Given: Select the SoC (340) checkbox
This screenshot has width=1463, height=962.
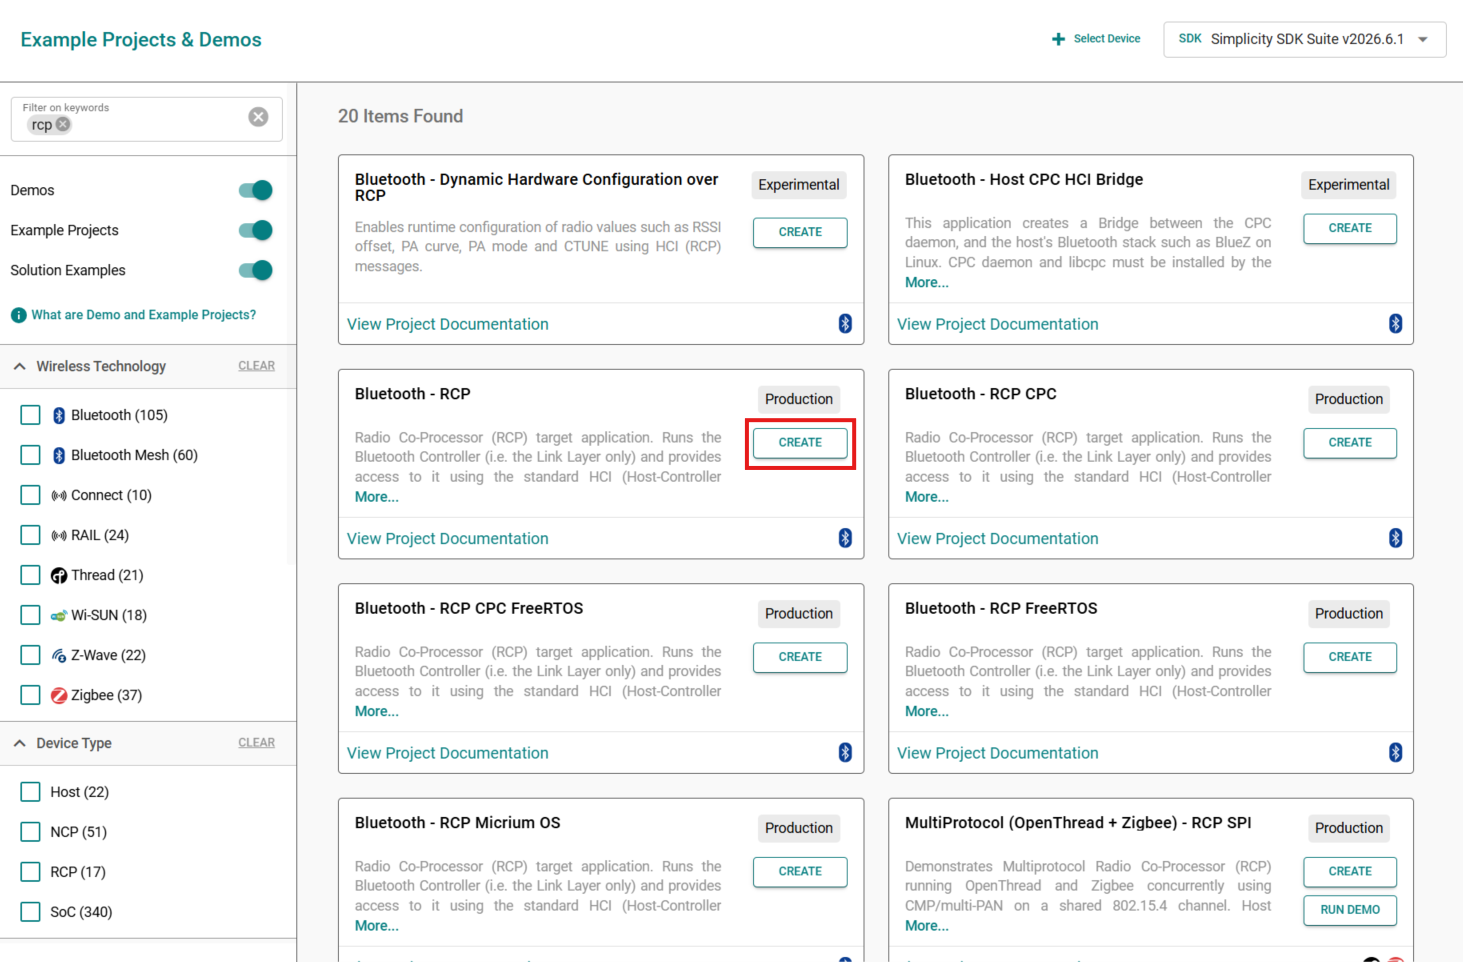Looking at the screenshot, I should (31, 912).
